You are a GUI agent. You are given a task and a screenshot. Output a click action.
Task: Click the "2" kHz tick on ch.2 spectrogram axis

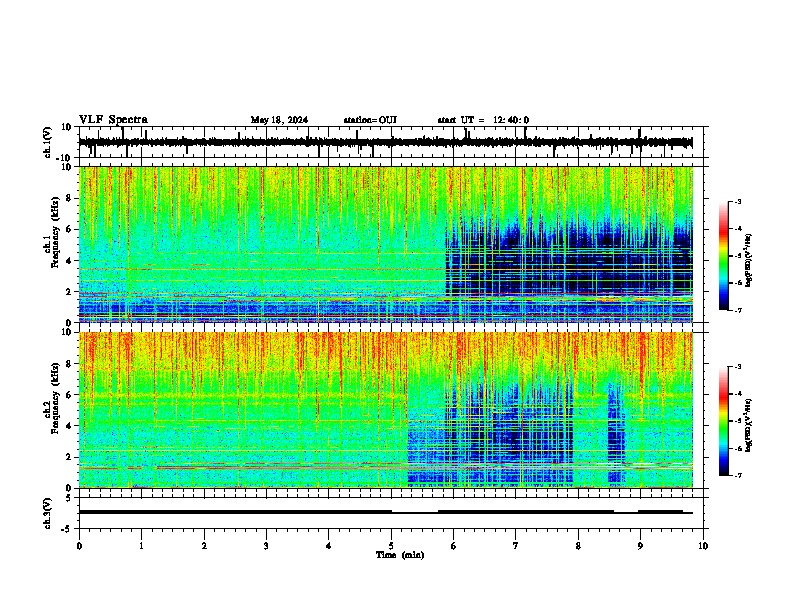click(69, 457)
